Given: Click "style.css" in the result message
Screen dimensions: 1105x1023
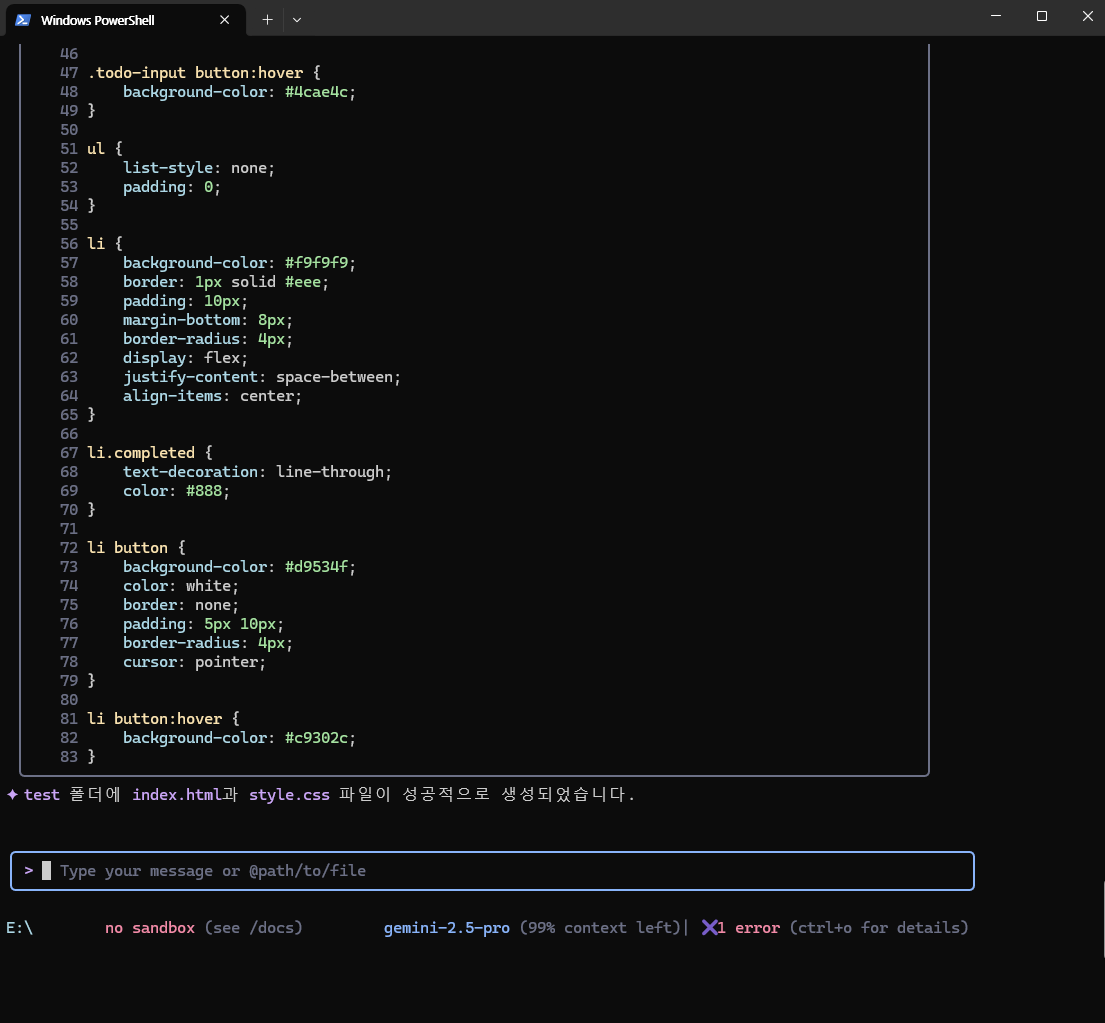Looking at the screenshot, I should (290, 795).
